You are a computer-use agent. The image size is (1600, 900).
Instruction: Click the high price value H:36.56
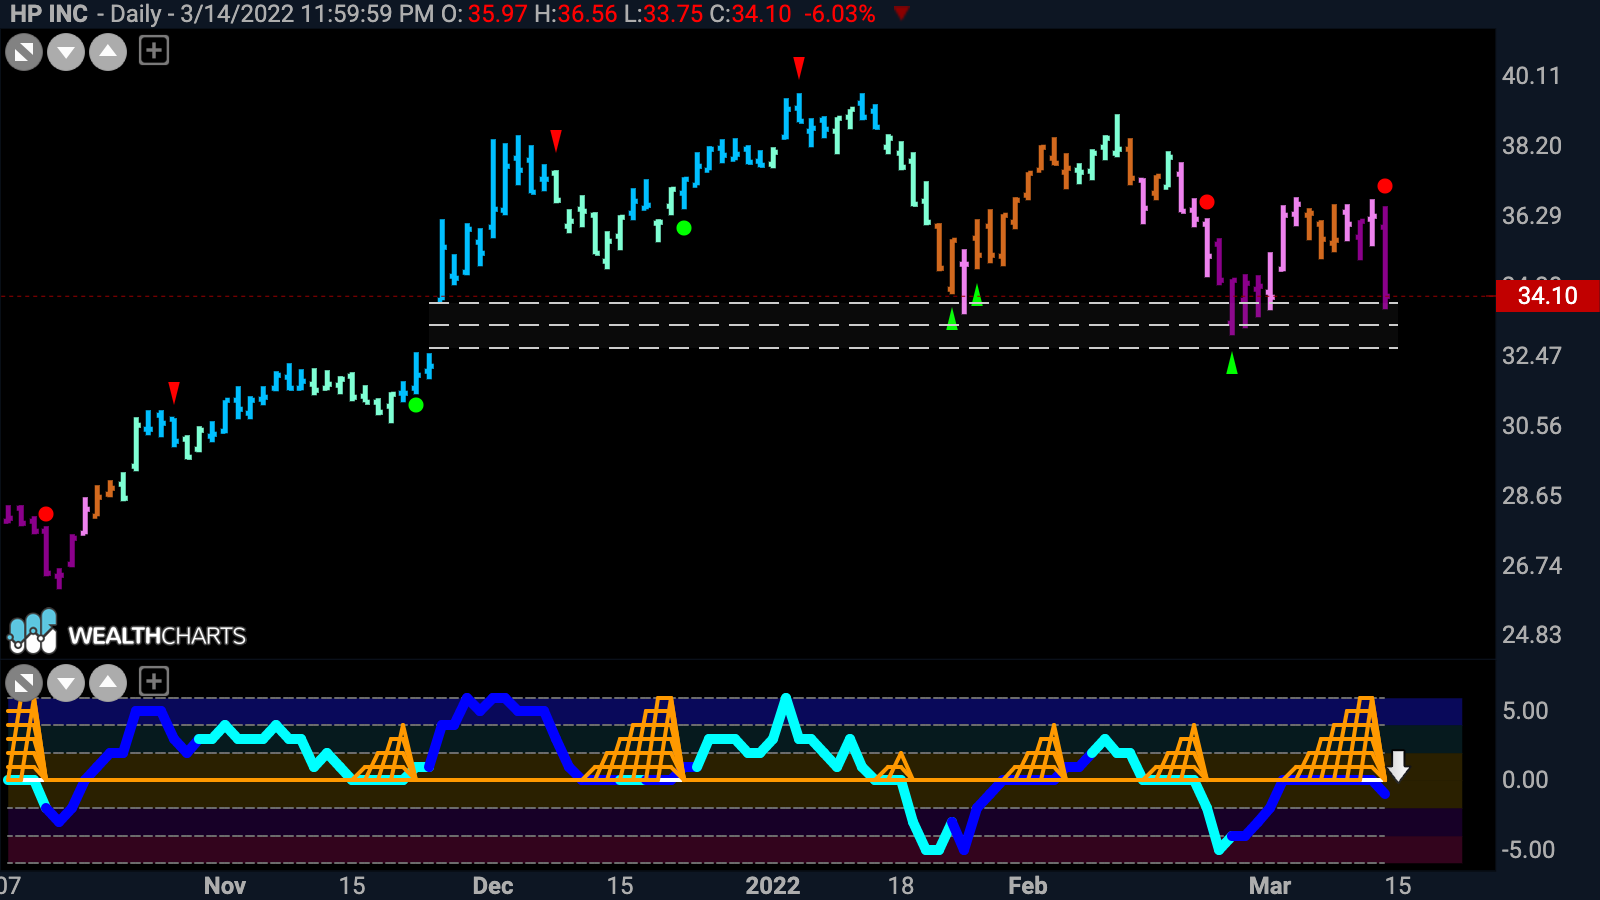(x=576, y=14)
